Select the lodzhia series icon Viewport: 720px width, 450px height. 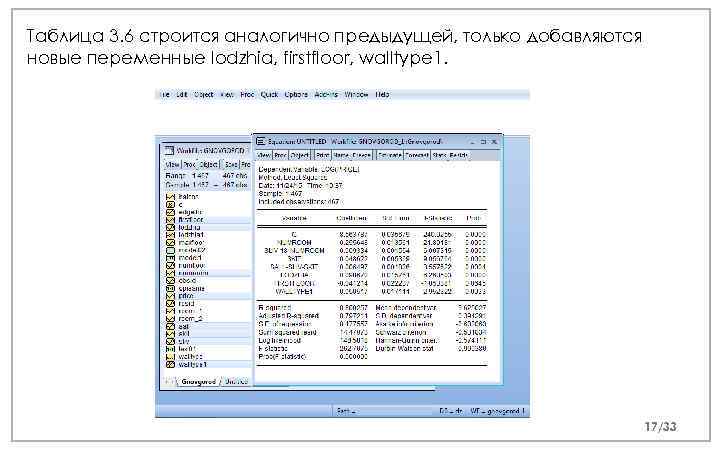[170, 227]
